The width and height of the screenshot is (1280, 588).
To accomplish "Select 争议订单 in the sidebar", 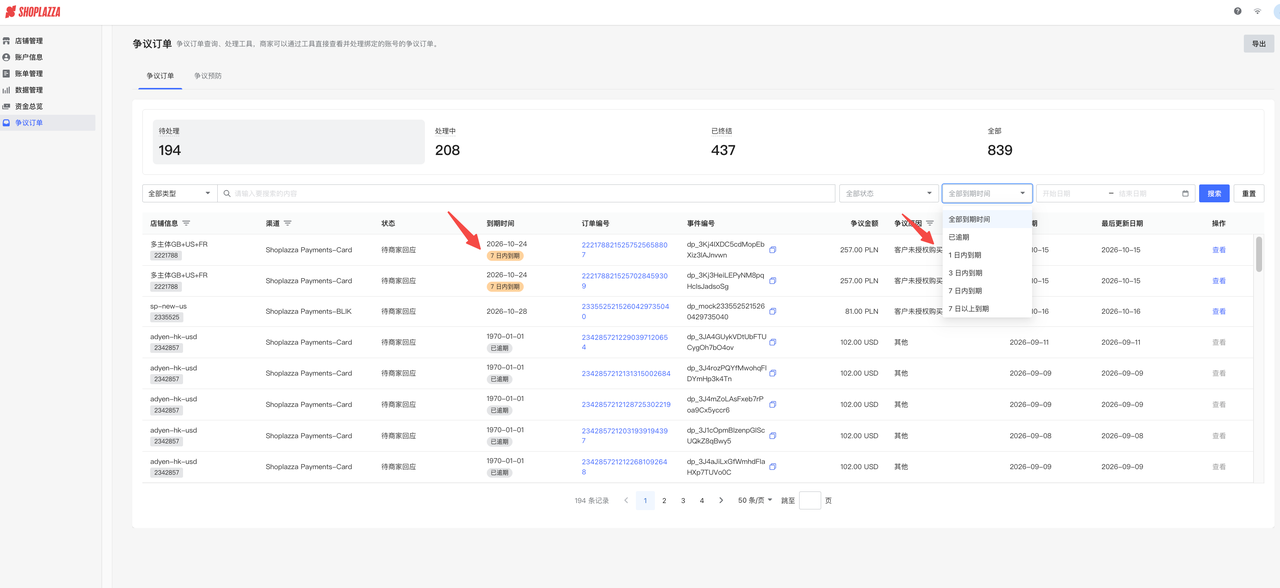I will tap(48, 122).
